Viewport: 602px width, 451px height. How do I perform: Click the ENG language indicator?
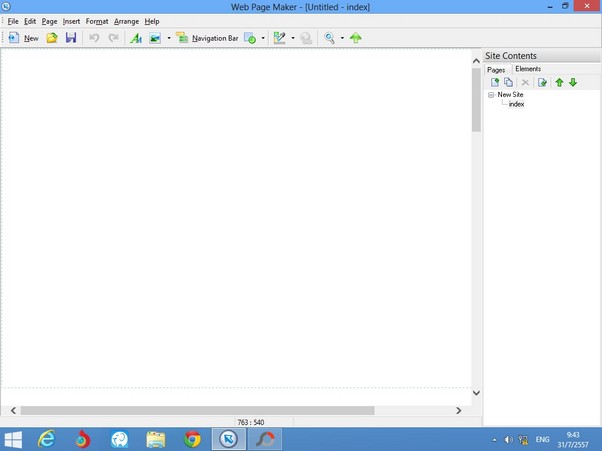pos(542,439)
